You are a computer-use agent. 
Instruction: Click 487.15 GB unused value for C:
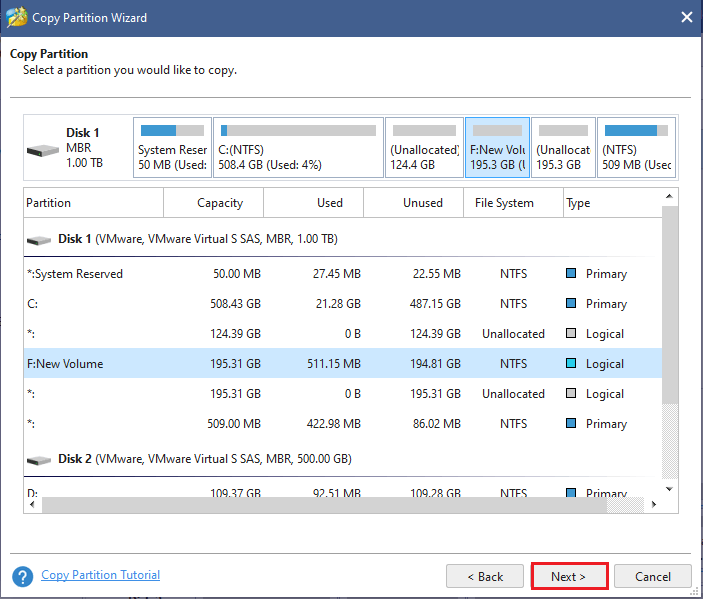pos(435,303)
